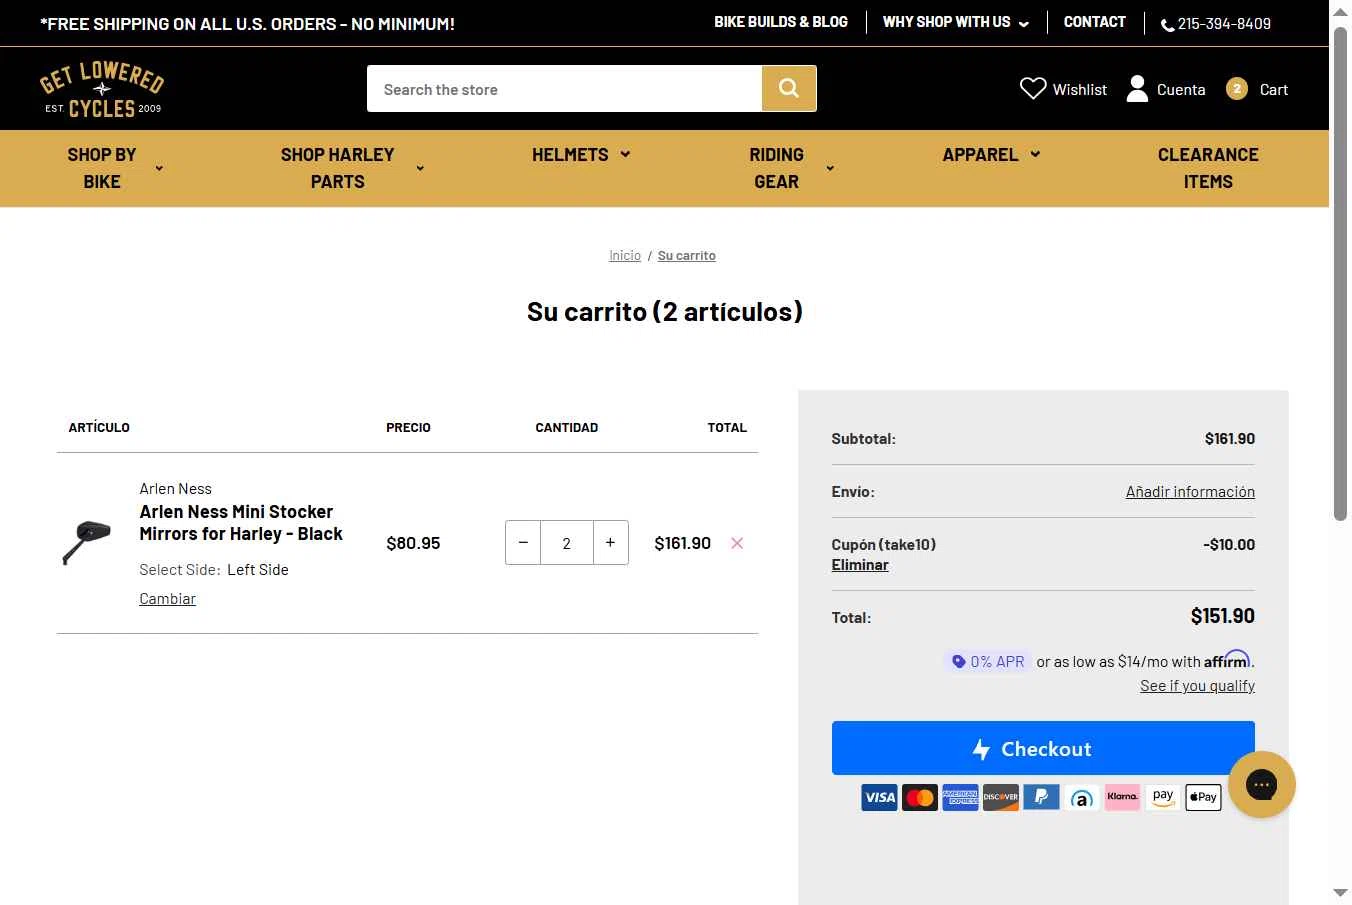Screen dimensions: 1352x905
Task: Open Bike Builds & Blog
Action: [781, 22]
